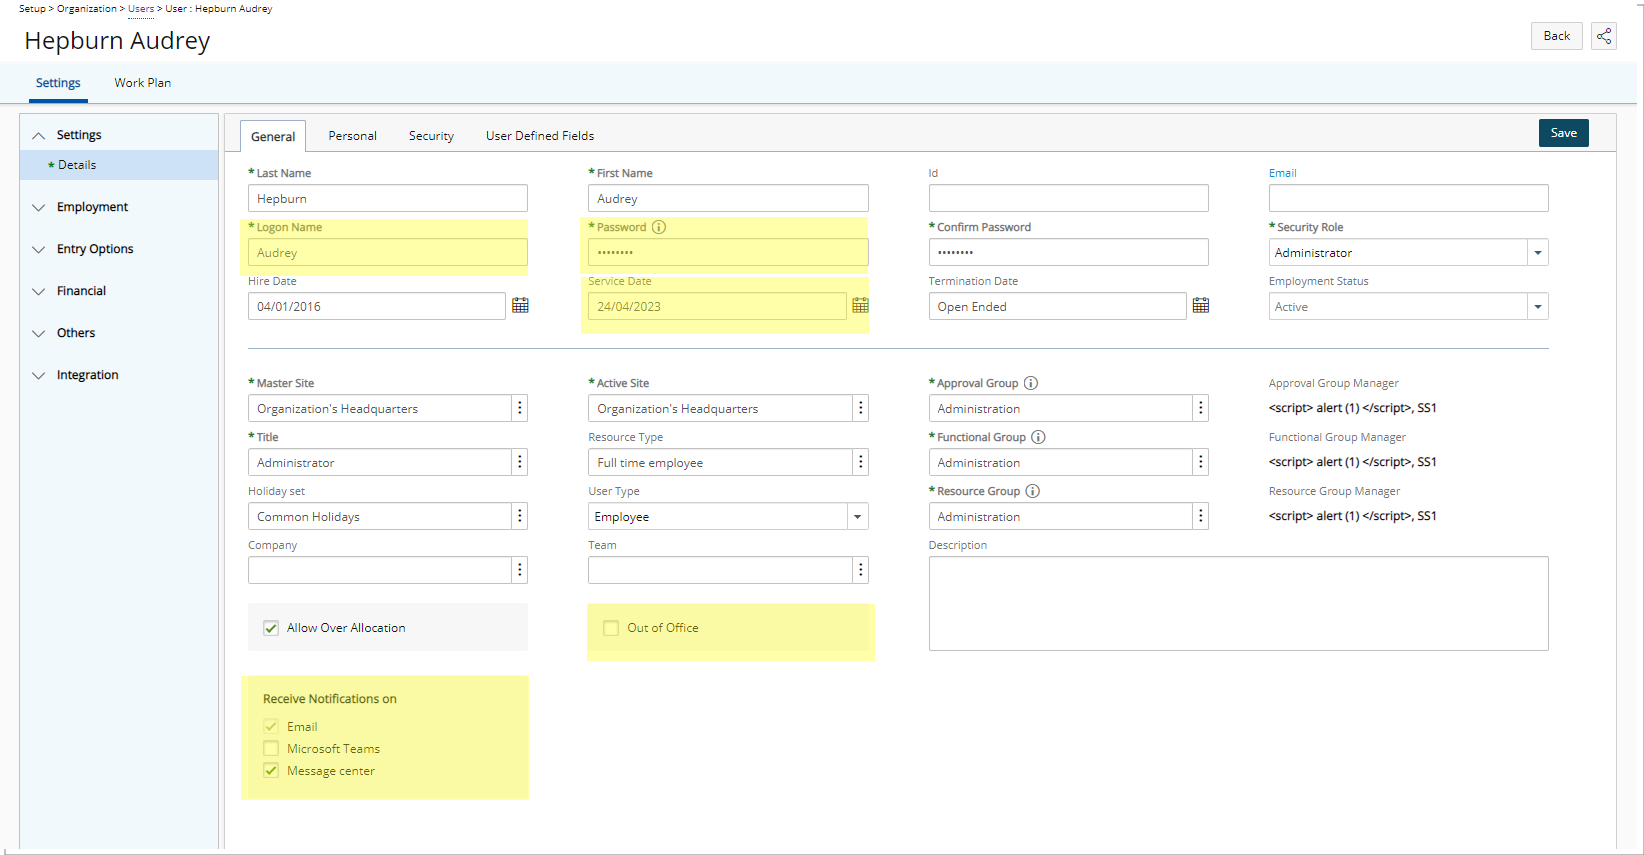1644x855 pixels.
Task: Open the Hire Date calendar picker
Action: (520, 306)
